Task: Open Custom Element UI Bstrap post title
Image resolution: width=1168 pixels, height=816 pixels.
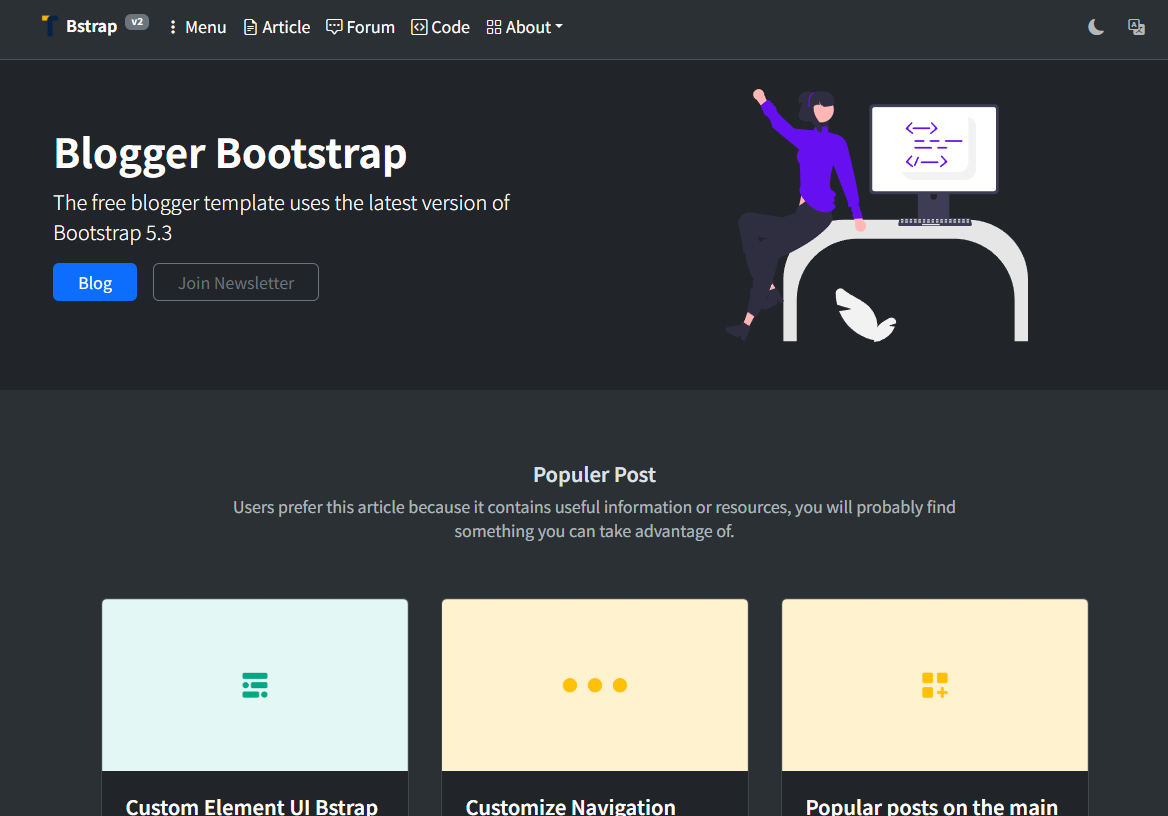Action: [x=252, y=806]
